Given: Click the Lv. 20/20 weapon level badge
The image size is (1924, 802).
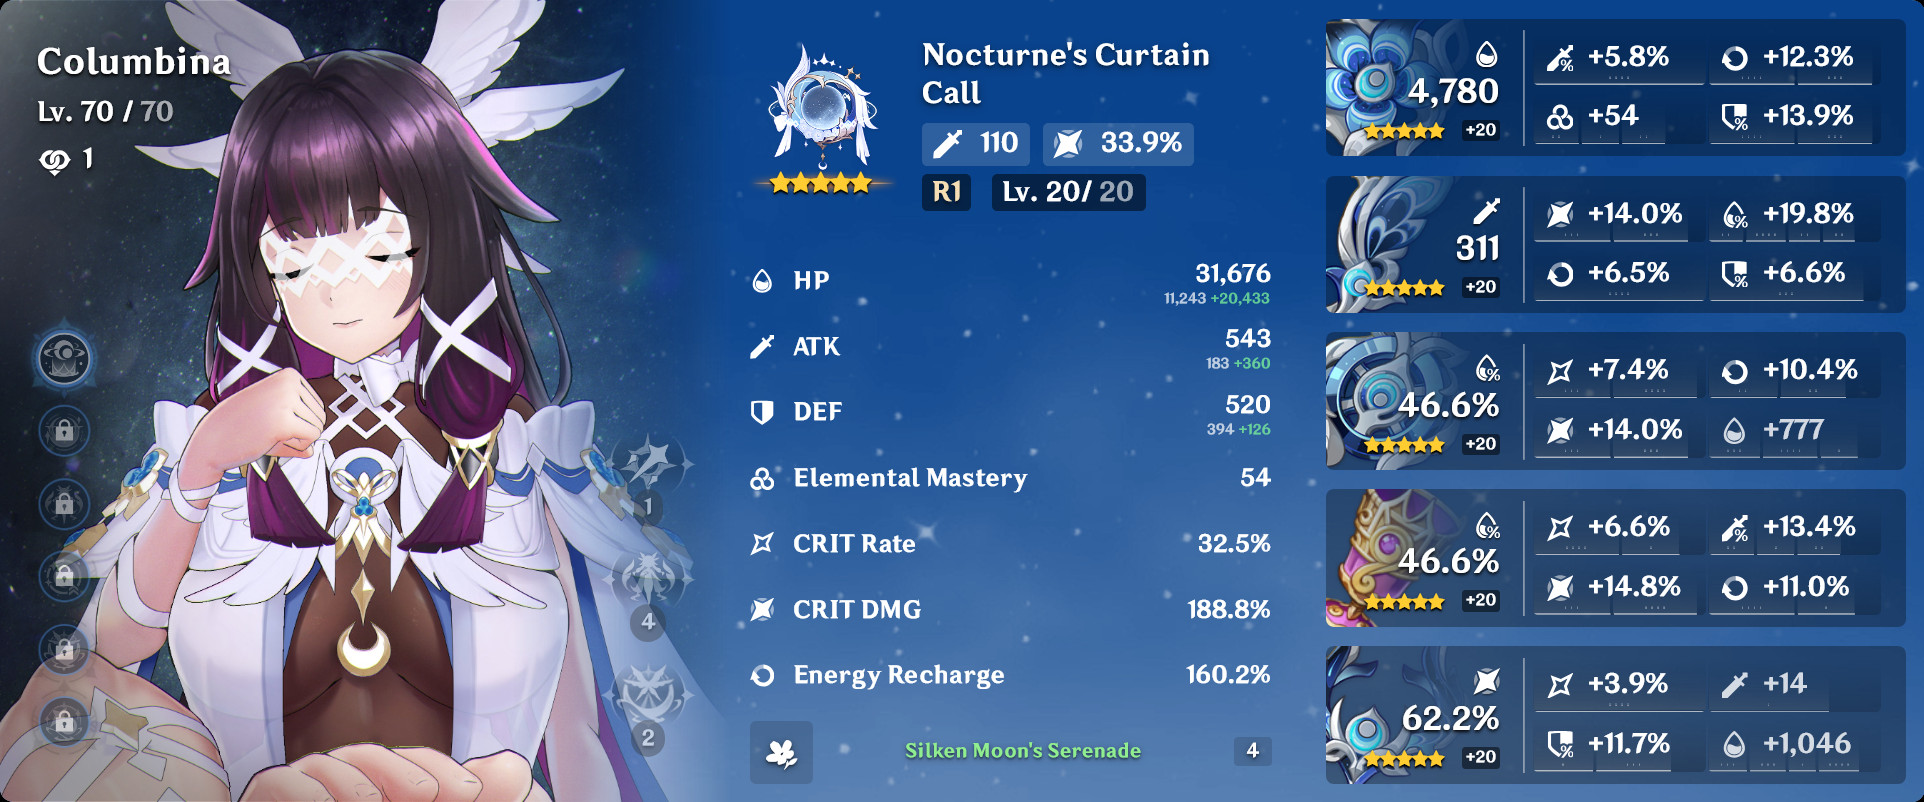Looking at the screenshot, I should tap(1068, 192).
